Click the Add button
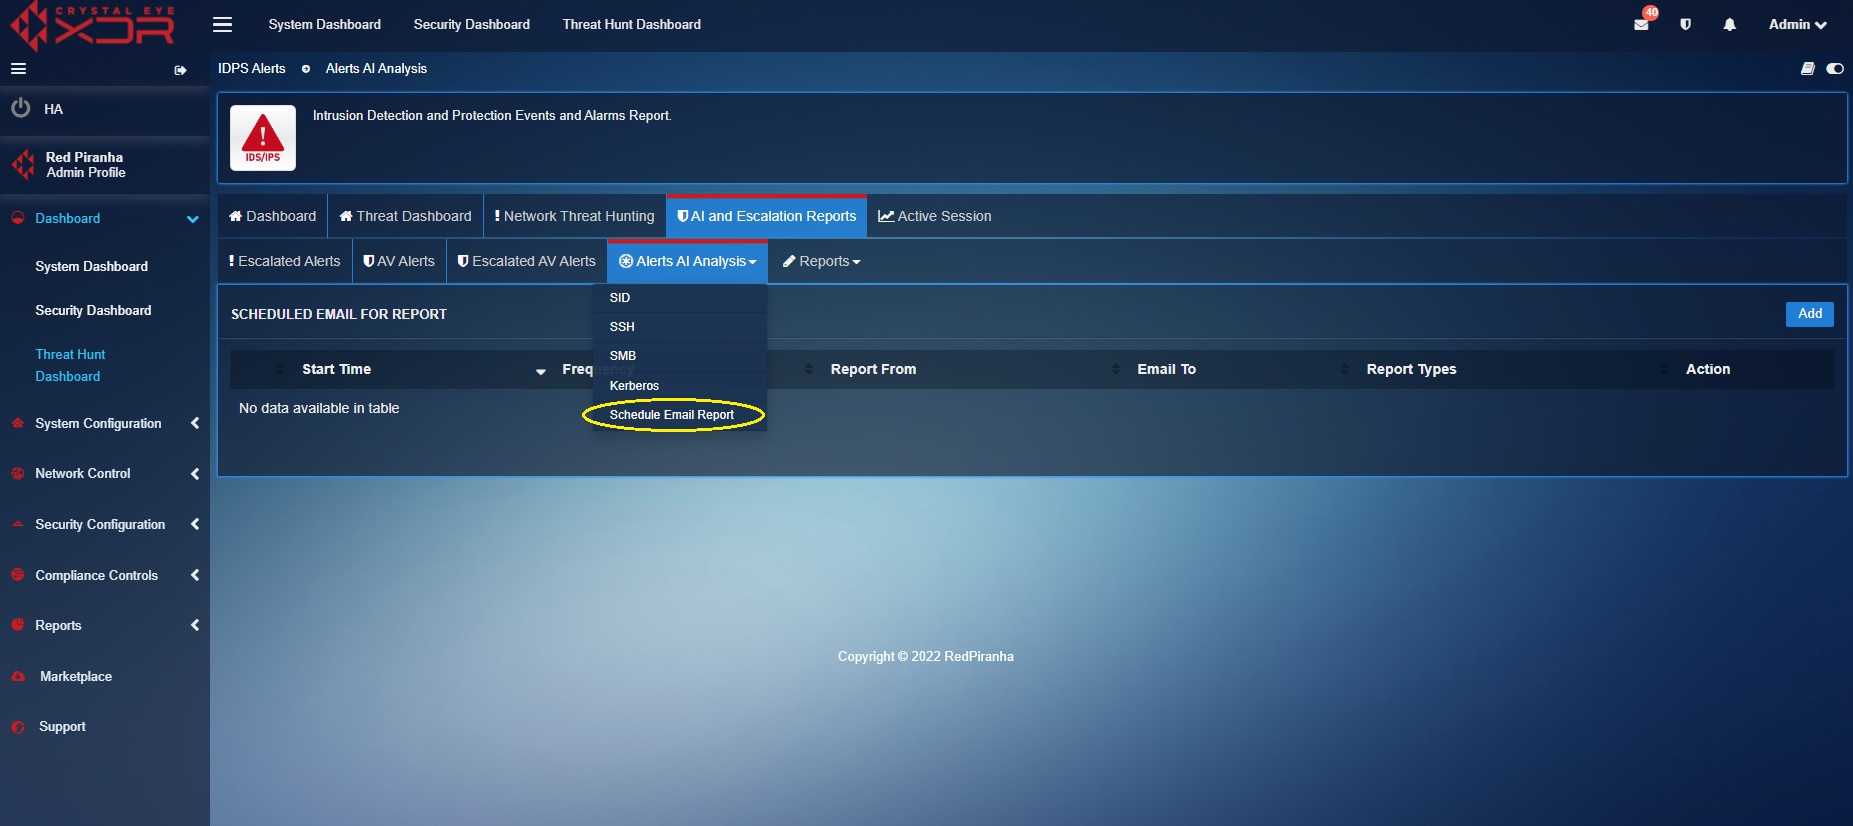 pos(1809,314)
